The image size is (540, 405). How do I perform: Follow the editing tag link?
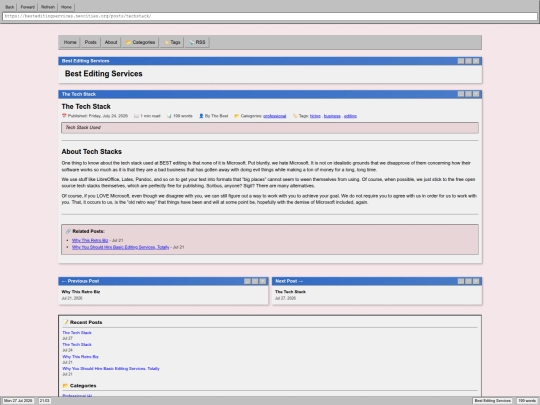pyautogui.click(x=350, y=116)
